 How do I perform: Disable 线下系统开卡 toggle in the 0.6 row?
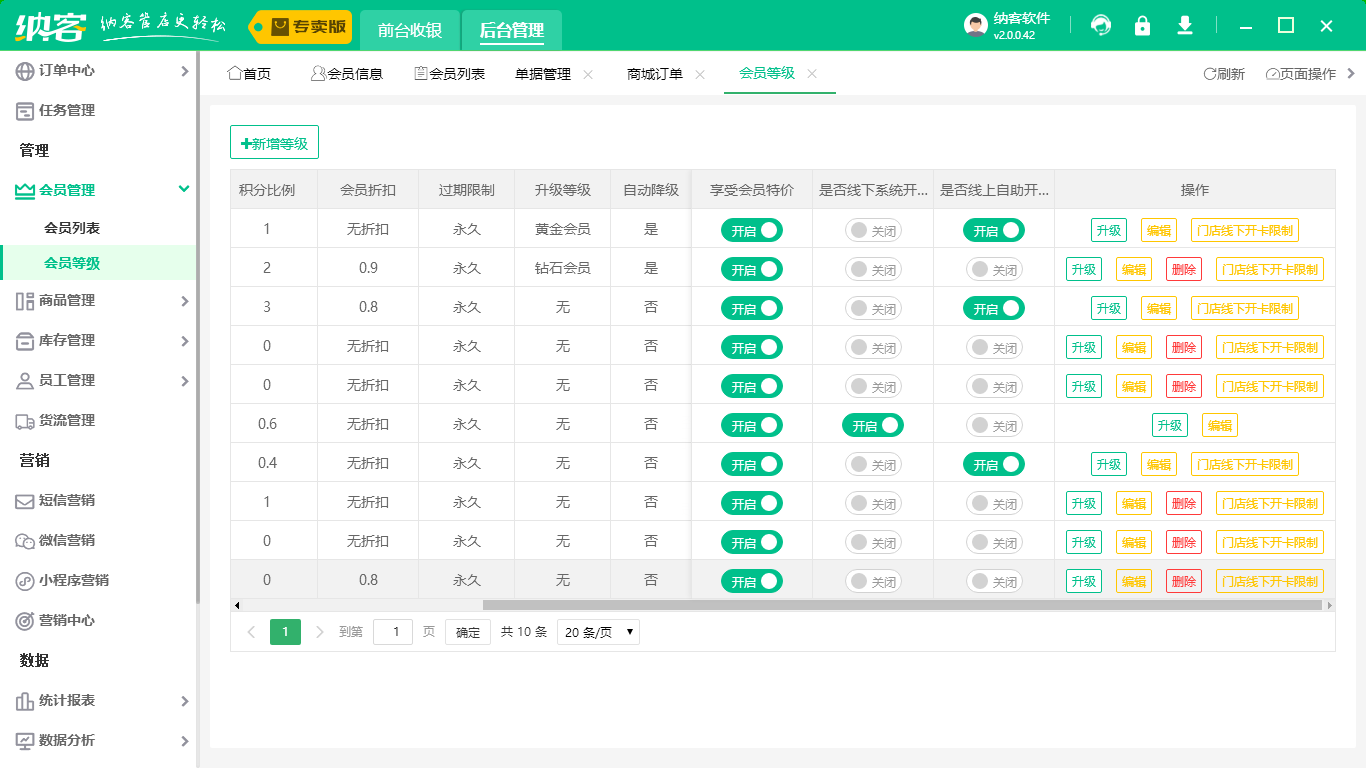click(872, 425)
